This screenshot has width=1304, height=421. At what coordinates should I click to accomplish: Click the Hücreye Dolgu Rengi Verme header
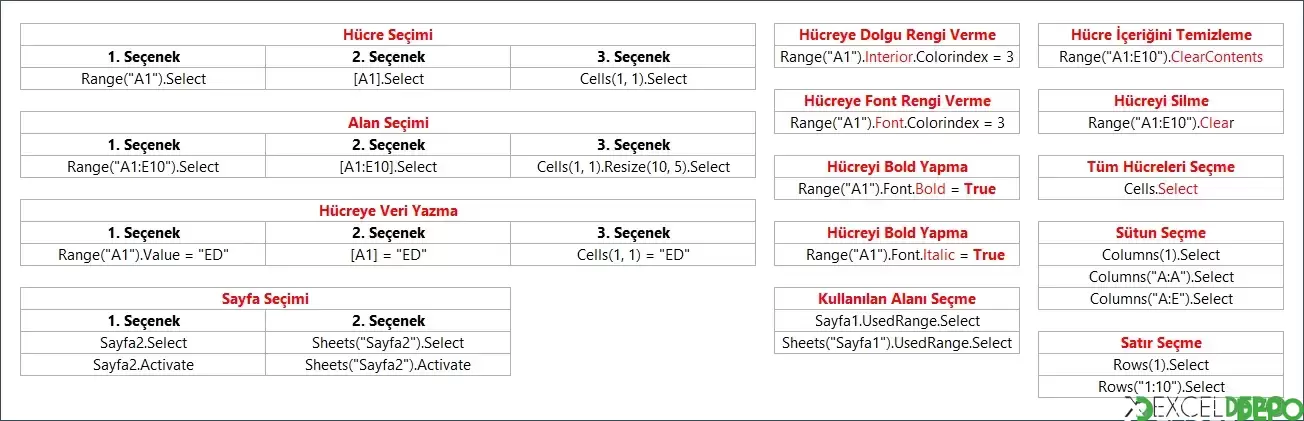click(x=897, y=35)
